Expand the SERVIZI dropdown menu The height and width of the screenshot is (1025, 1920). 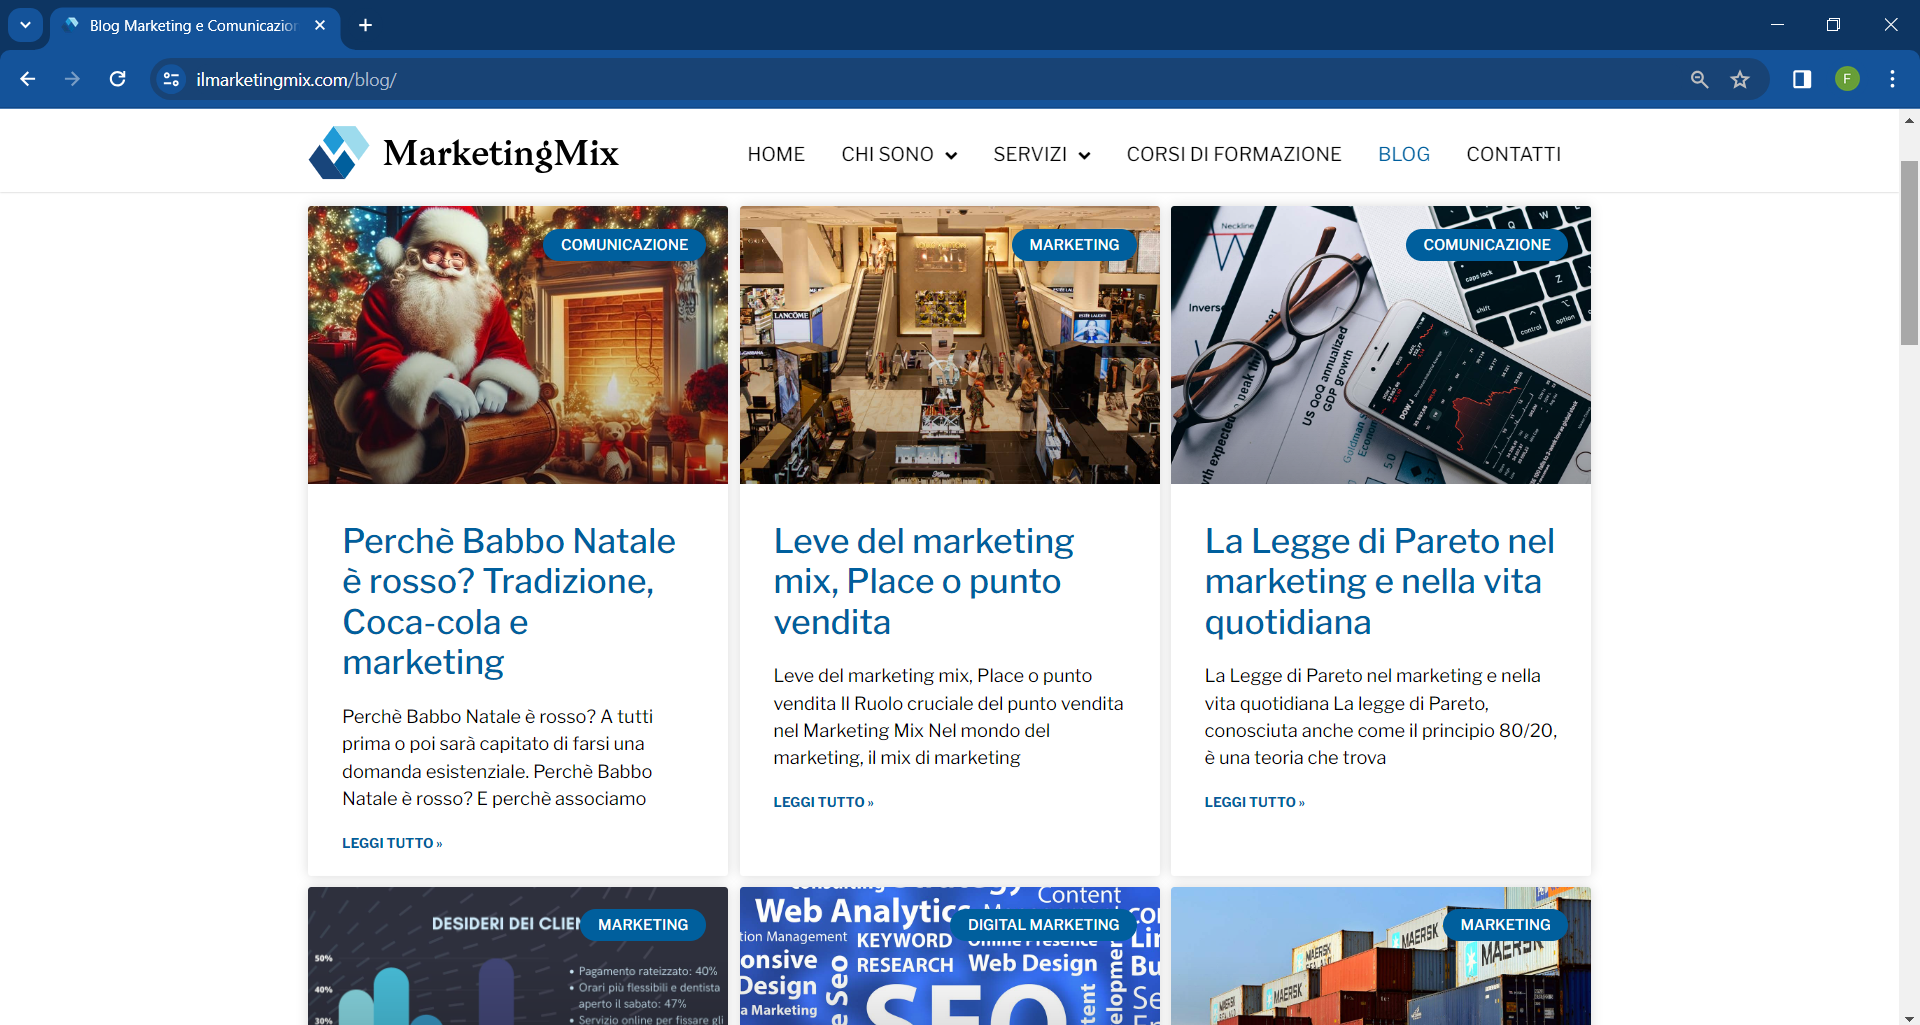1042,154
